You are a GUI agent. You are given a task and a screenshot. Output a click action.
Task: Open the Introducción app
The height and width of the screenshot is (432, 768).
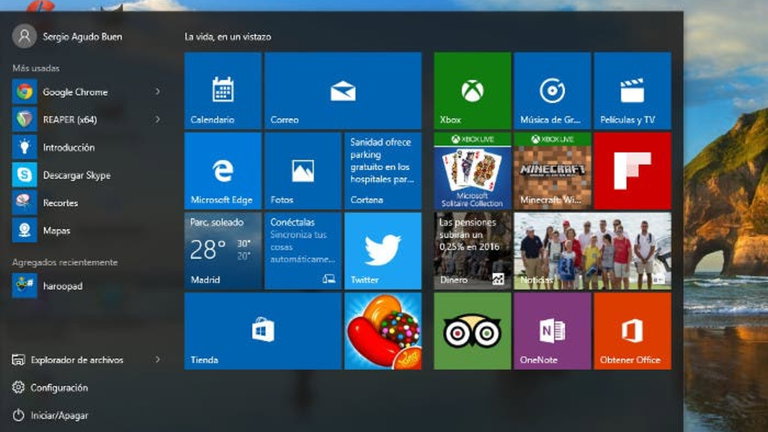pyautogui.click(x=69, y=147)
